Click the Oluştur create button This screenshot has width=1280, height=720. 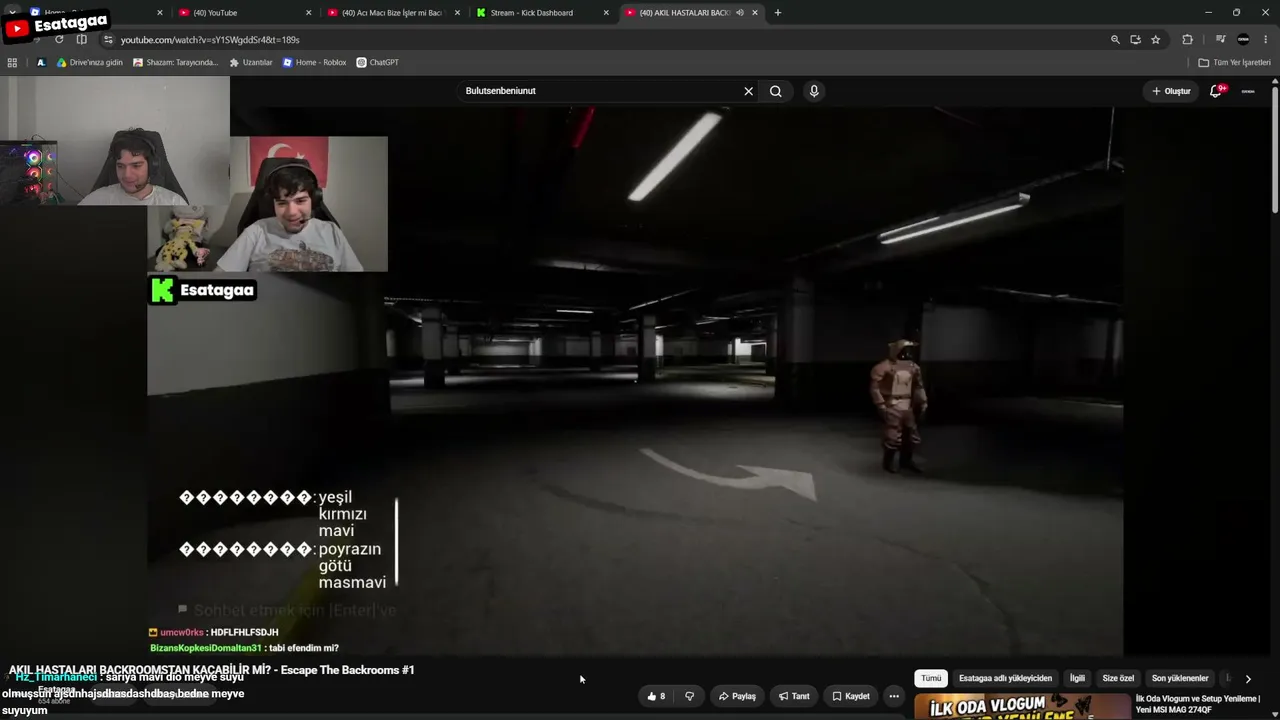(x=1171, y=91)
